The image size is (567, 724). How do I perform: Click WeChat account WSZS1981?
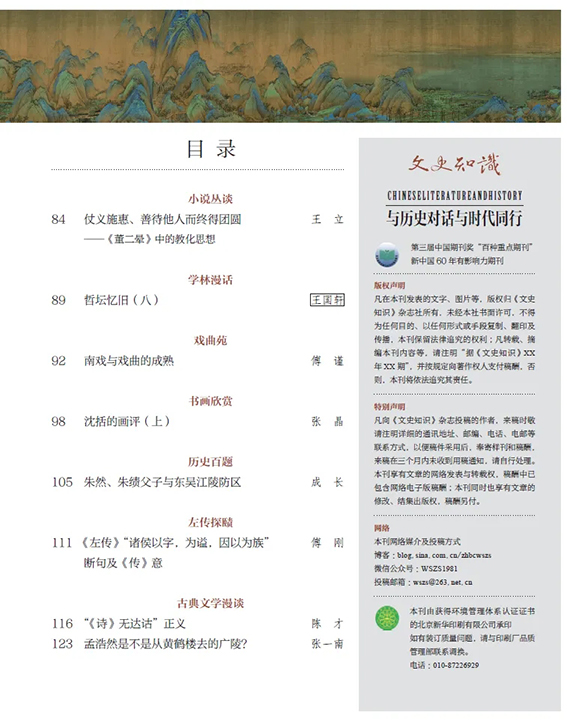click(439, 568)
